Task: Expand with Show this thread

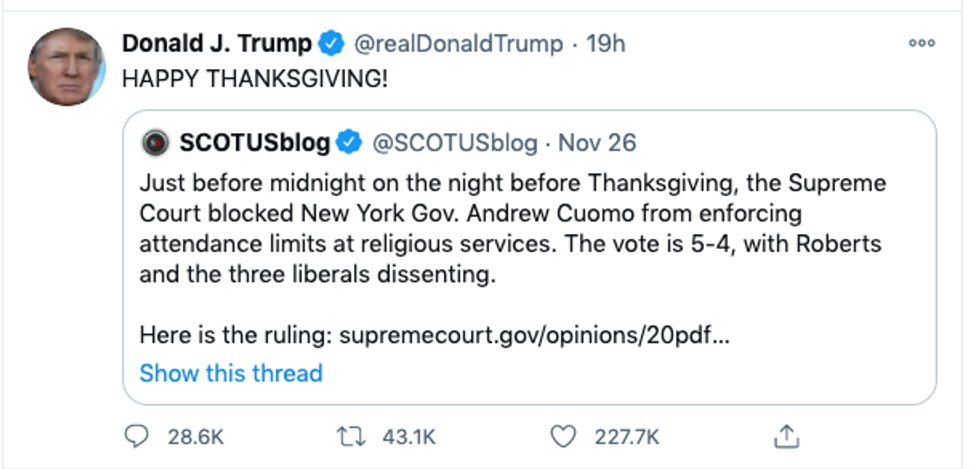Action: (x=231, y=373)
